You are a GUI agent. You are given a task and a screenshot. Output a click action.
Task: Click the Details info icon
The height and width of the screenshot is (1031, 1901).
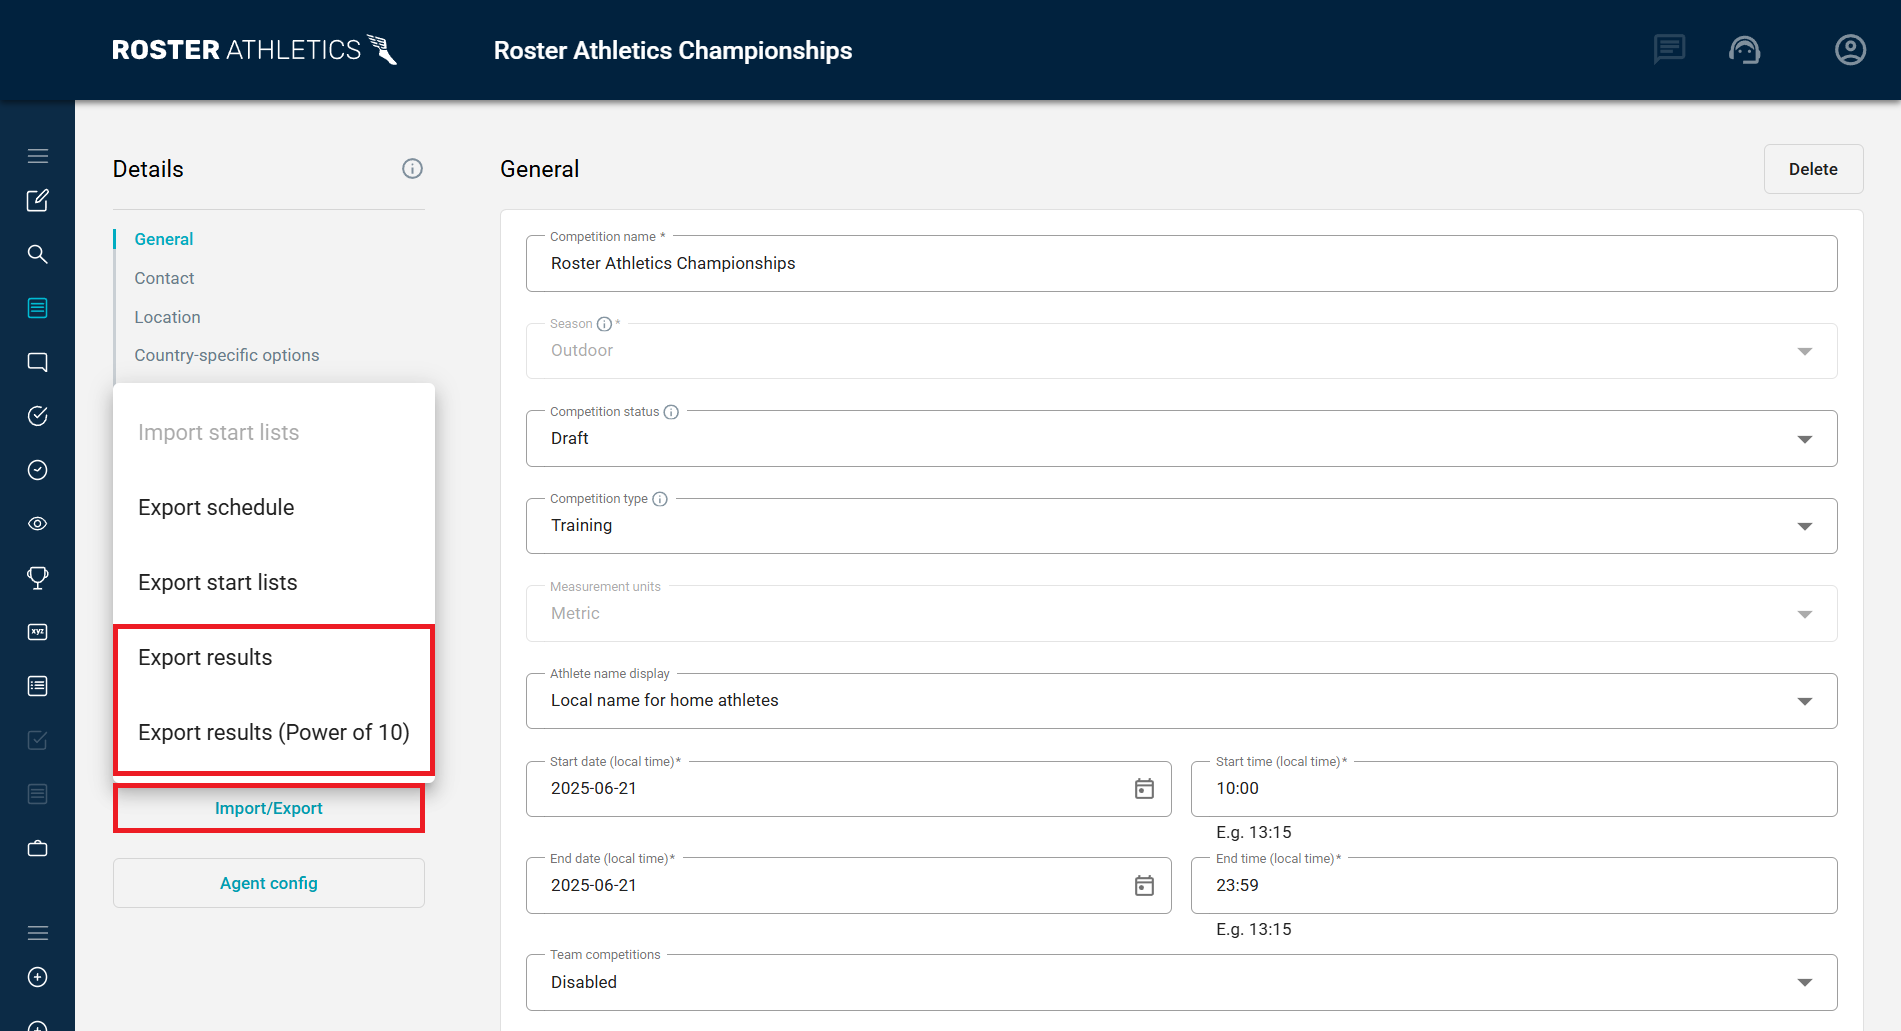412,169
